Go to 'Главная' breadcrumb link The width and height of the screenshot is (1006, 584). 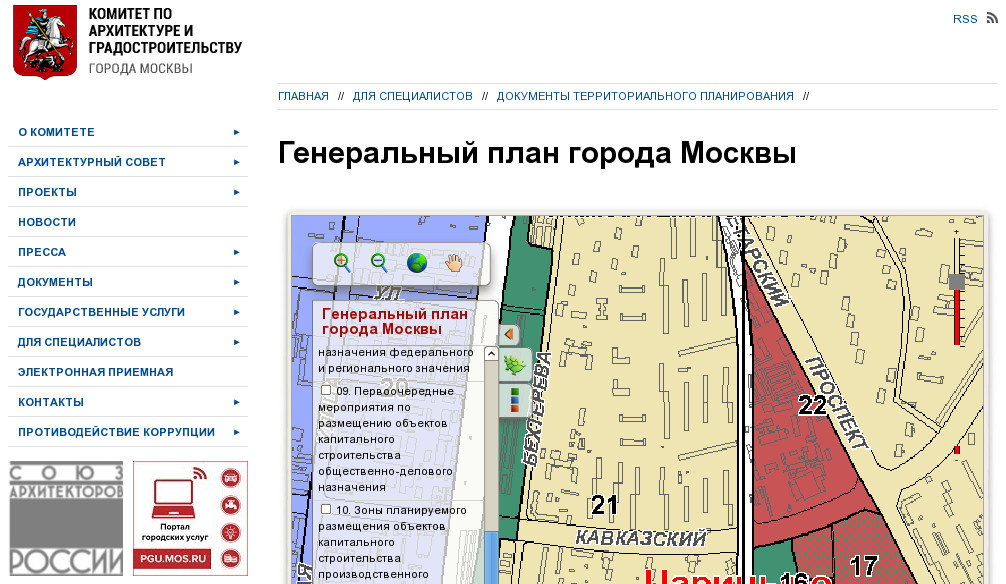[303, 96]
